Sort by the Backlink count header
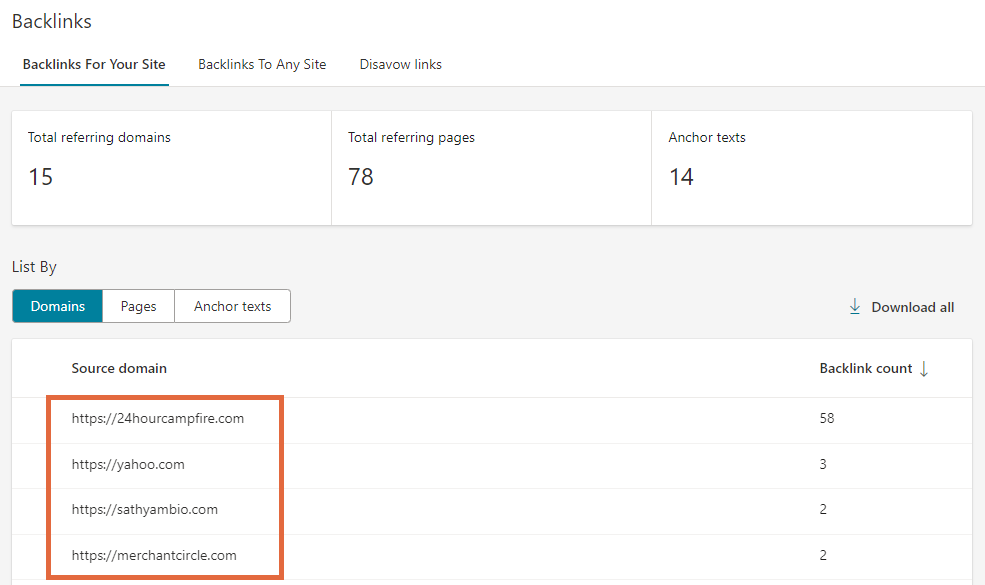985x585 pixels. [865, 369]
